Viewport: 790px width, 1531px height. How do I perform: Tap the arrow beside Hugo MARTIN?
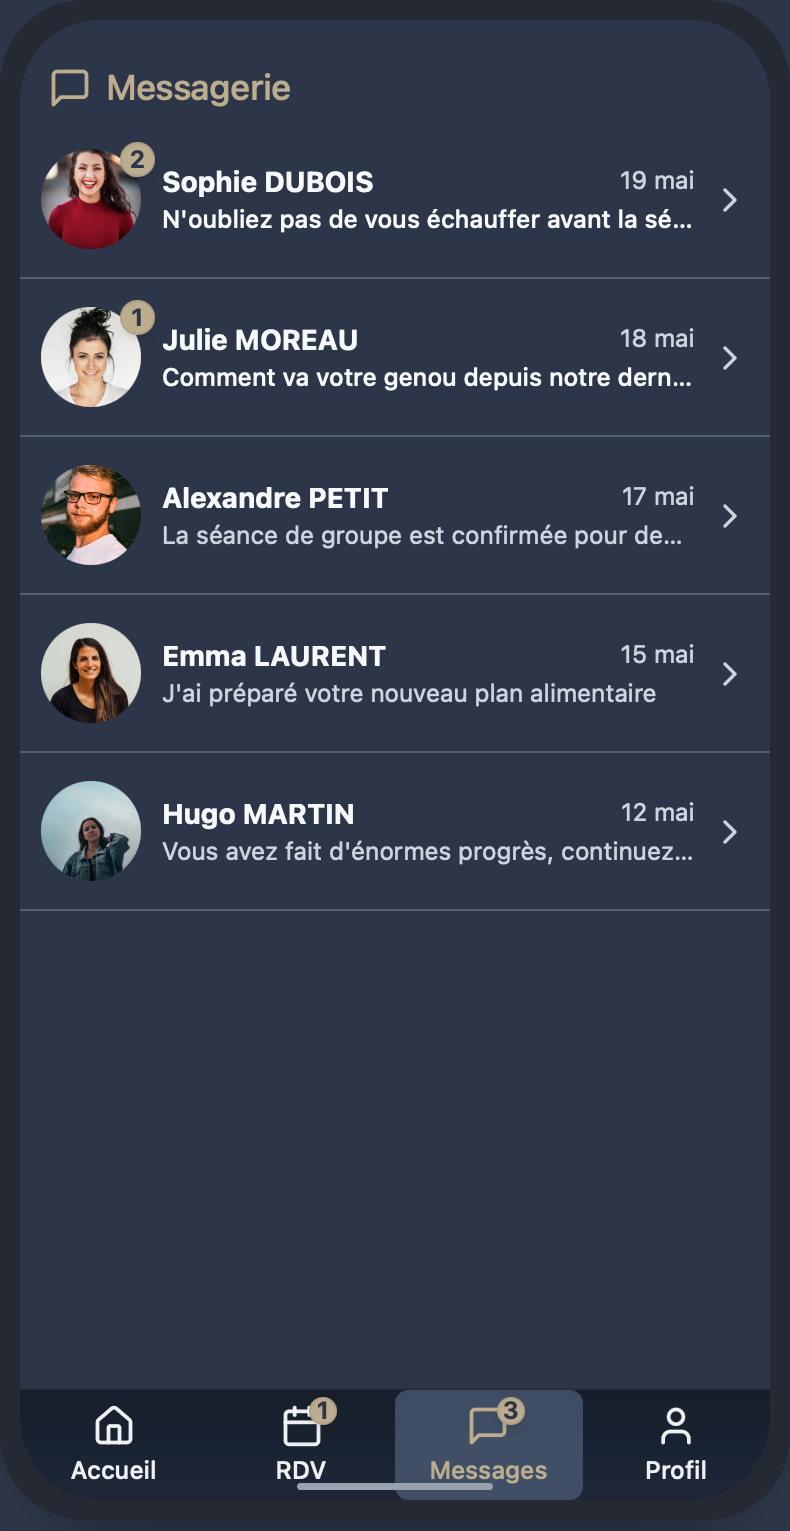730,832
